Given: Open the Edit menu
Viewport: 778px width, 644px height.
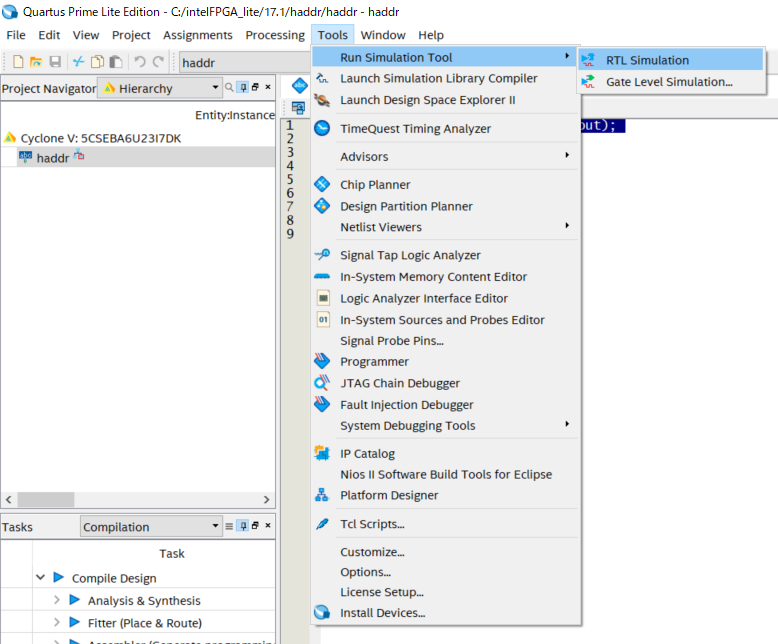Looking at the screenshot, I should coord(49,35).
